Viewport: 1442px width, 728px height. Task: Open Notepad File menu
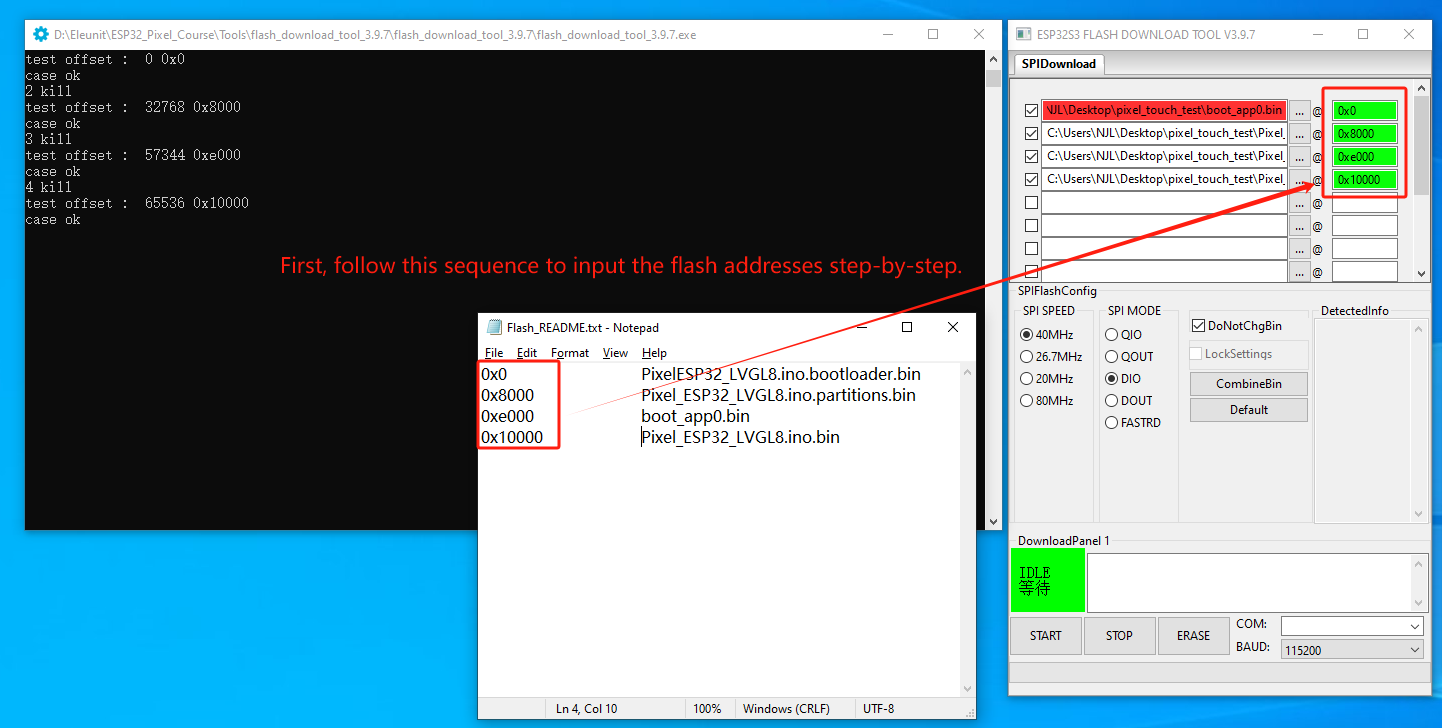[x=494, y=353]
